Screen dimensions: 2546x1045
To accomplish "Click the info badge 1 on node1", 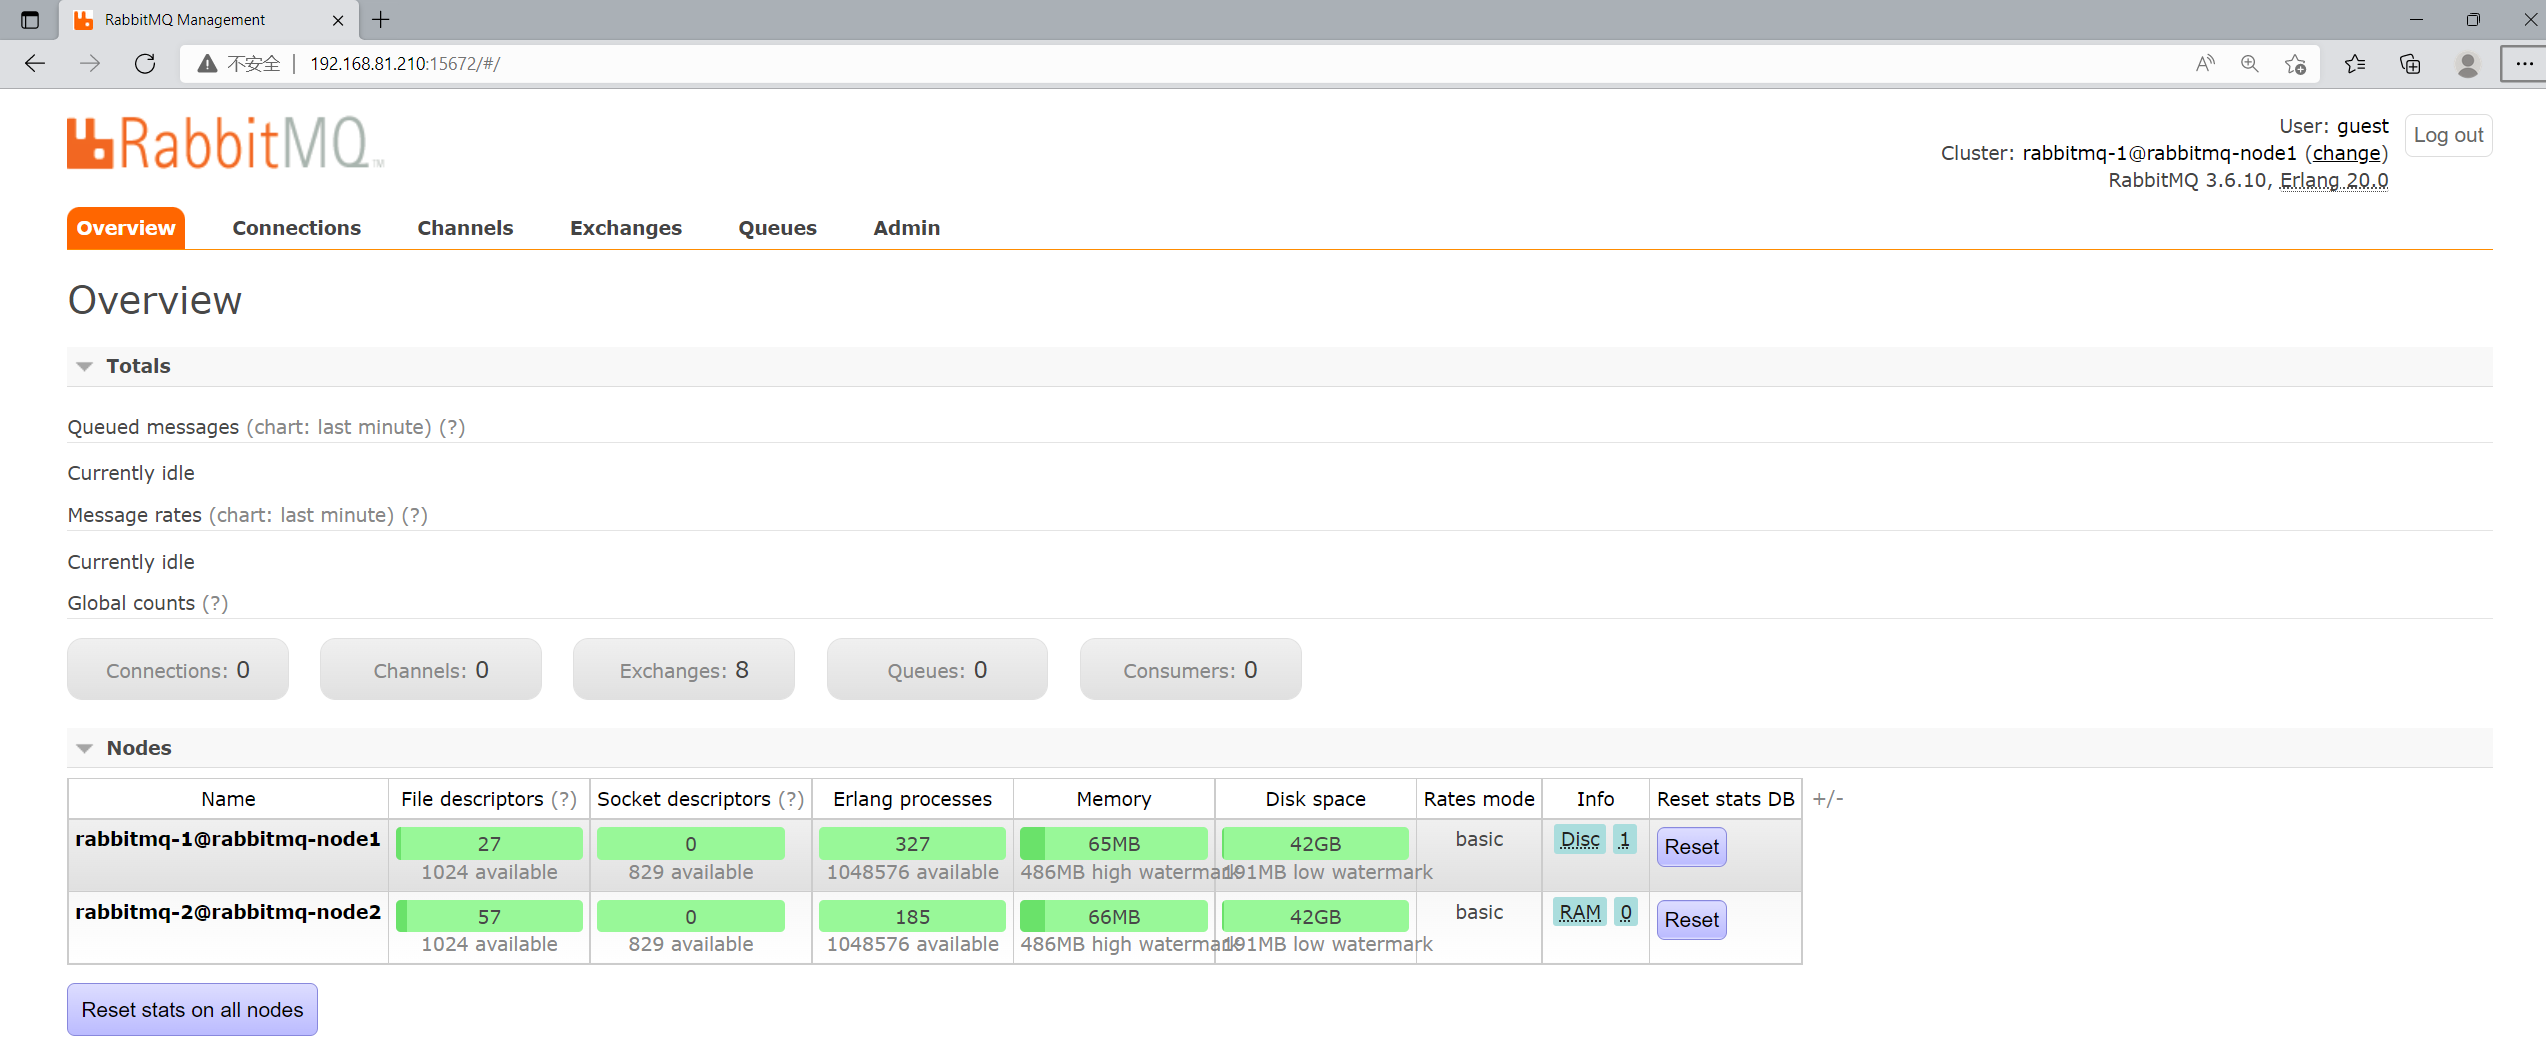I will [1625, 839].
